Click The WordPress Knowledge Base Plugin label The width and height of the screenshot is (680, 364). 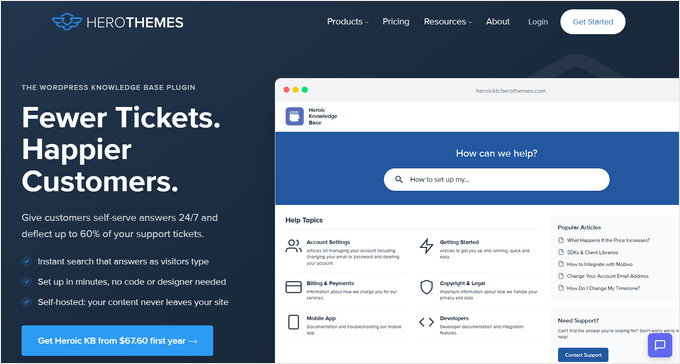click(108, 87)
